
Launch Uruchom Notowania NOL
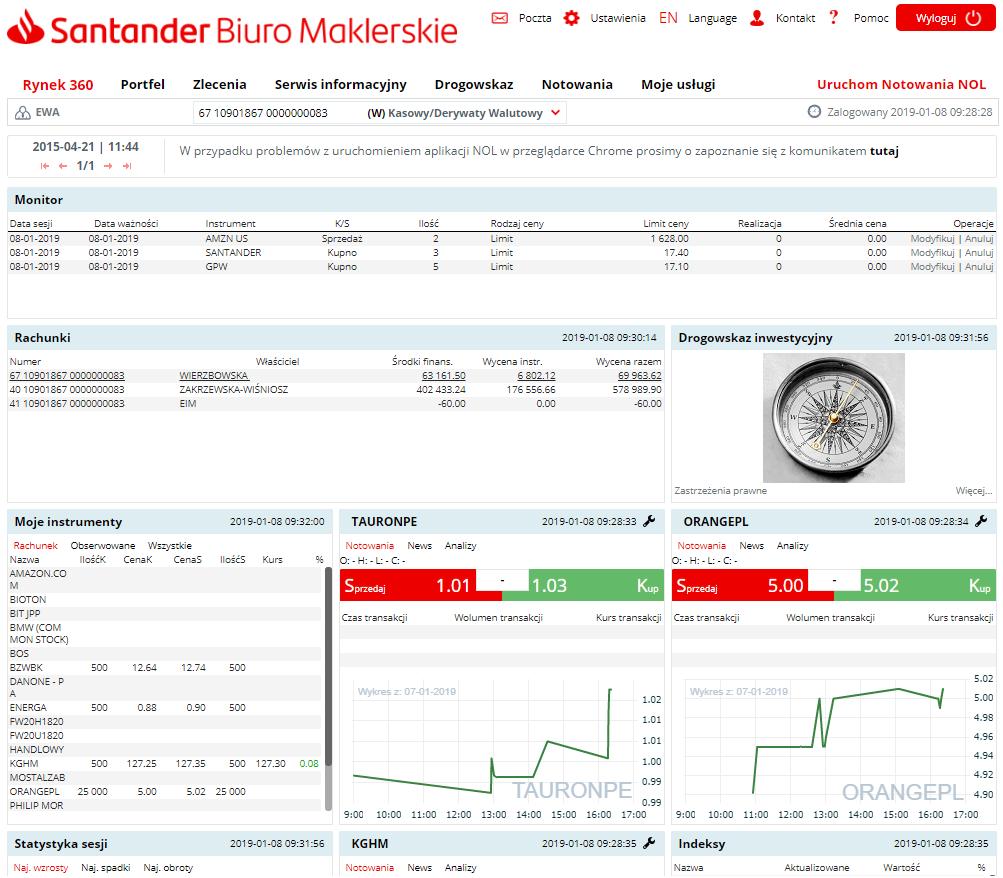coord(901,84)
